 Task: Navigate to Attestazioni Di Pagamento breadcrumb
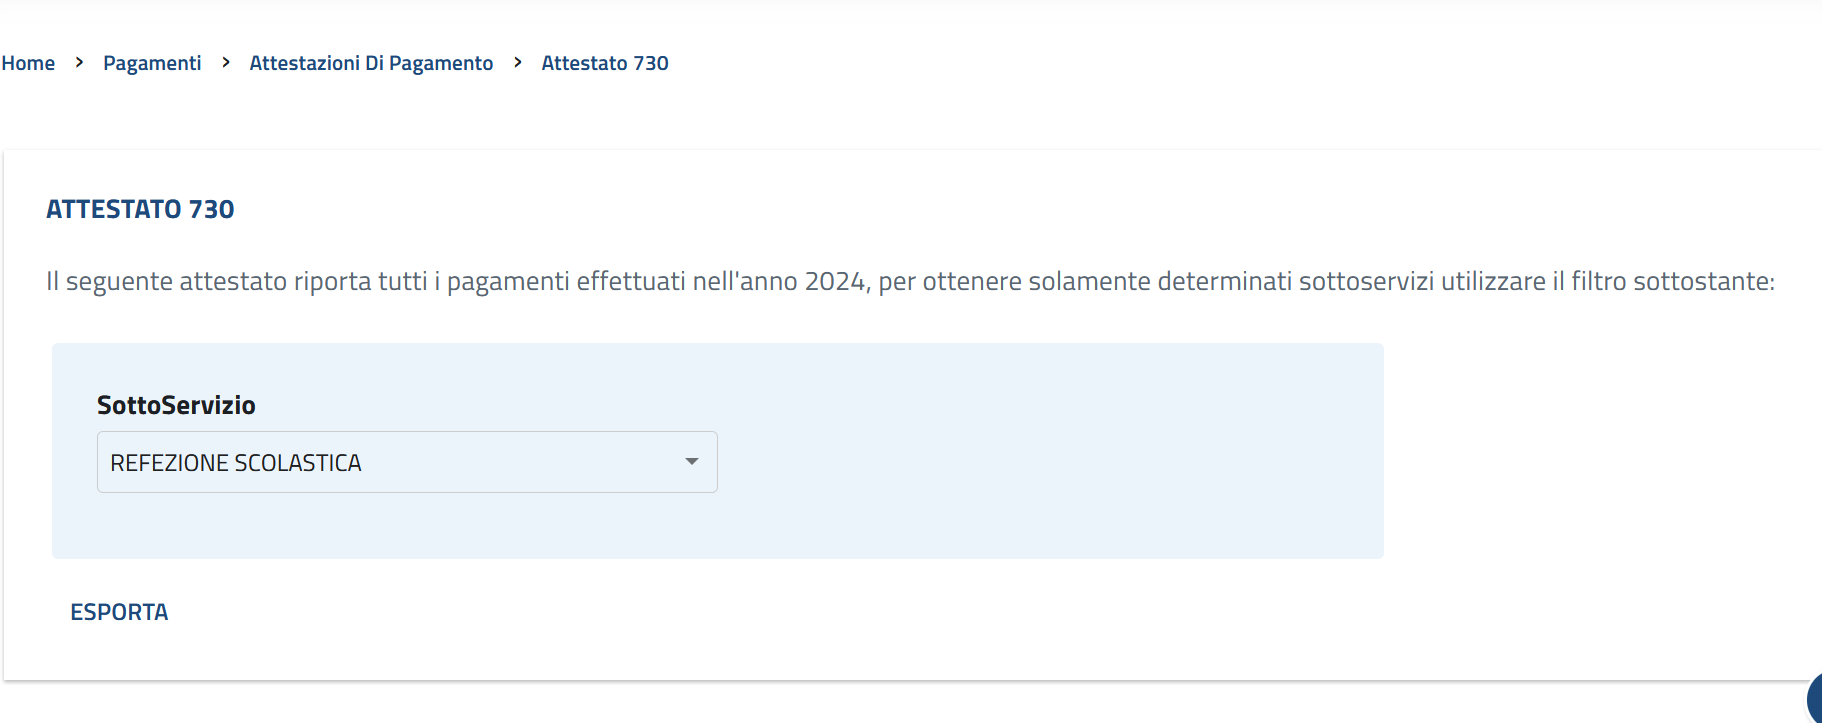371,63
